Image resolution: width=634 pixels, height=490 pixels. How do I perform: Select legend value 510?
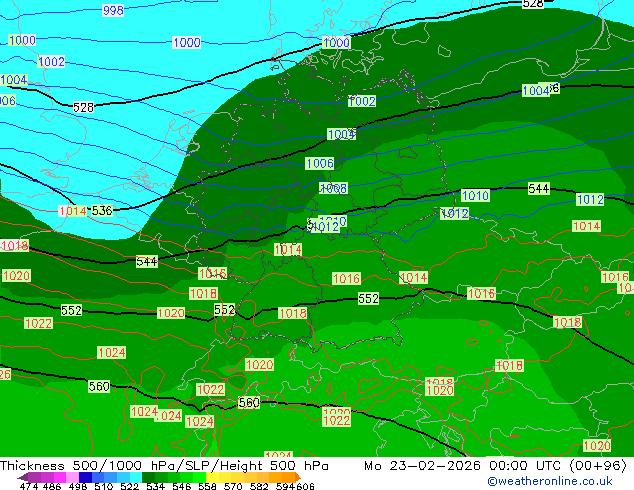[x=103, y=486]
